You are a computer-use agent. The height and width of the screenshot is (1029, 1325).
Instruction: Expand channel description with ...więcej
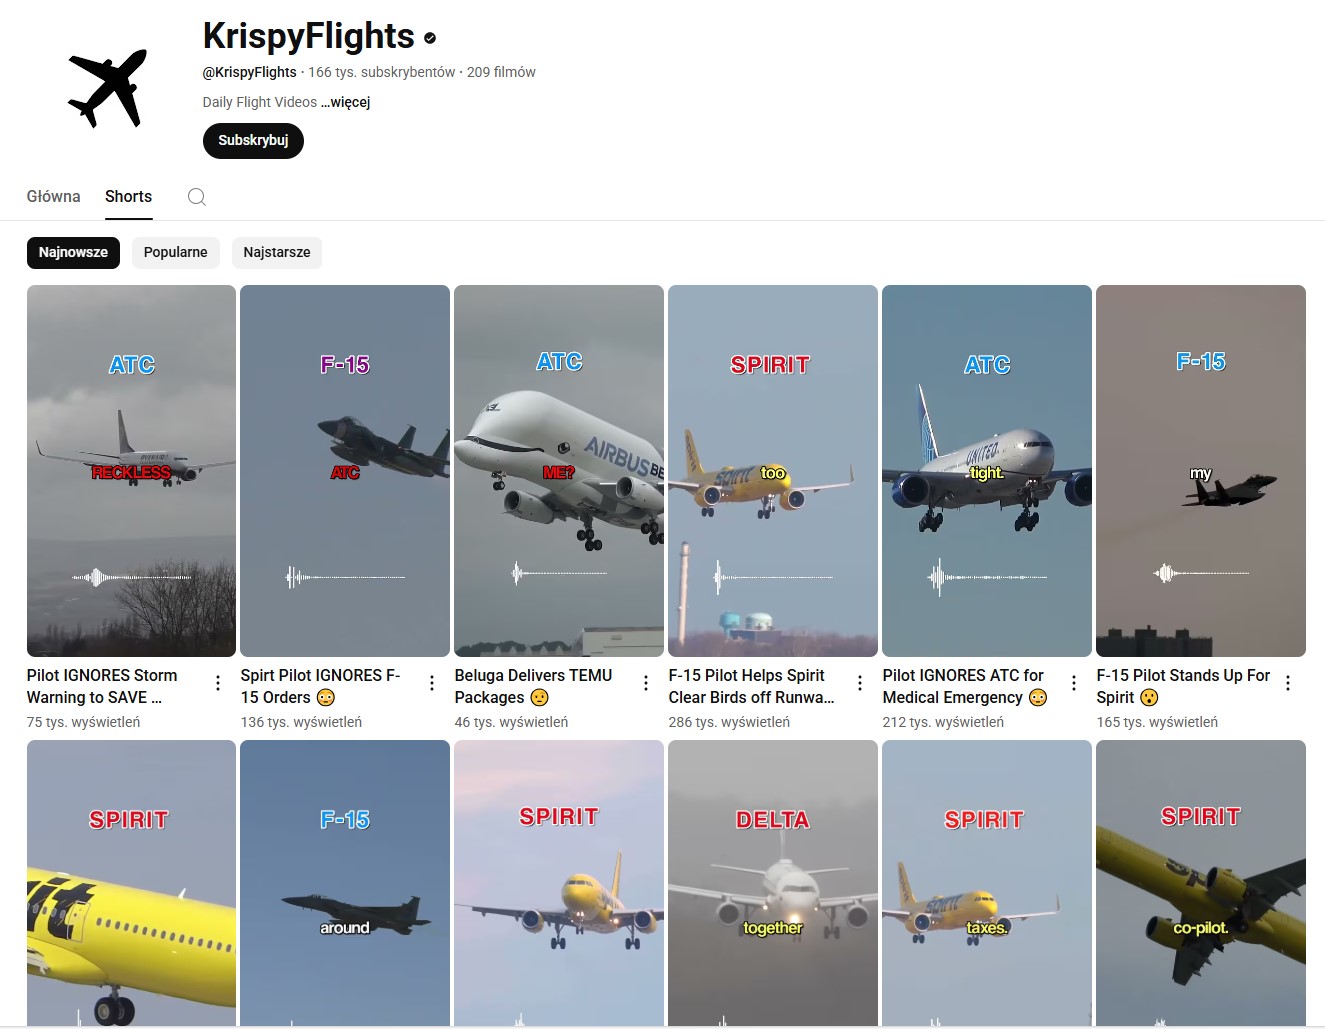[x=346, y=102]
